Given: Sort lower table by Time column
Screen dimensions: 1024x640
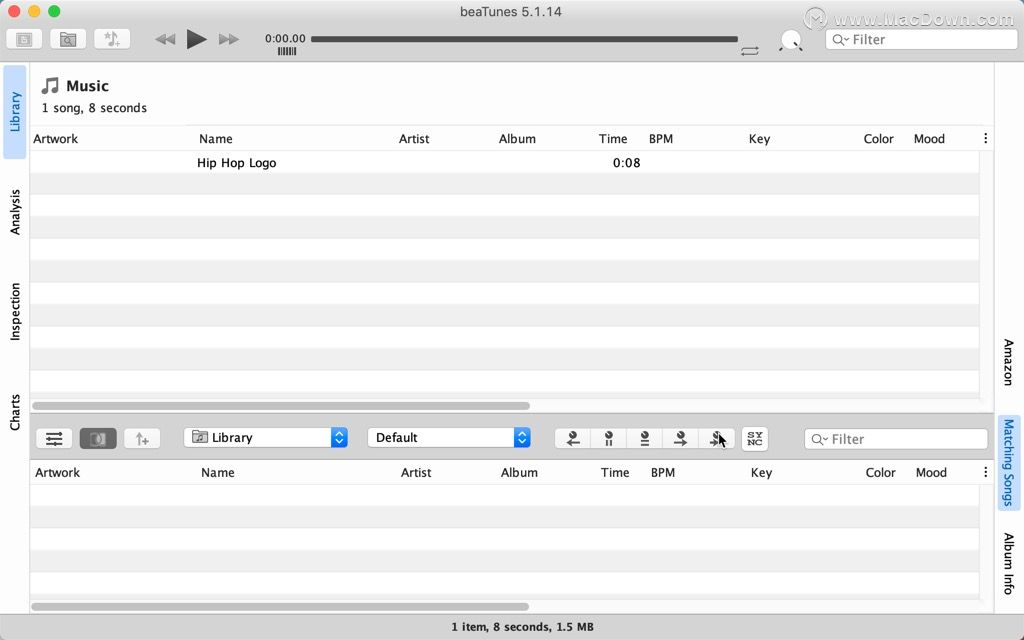Looking at the screenshot, I should 615,472.
